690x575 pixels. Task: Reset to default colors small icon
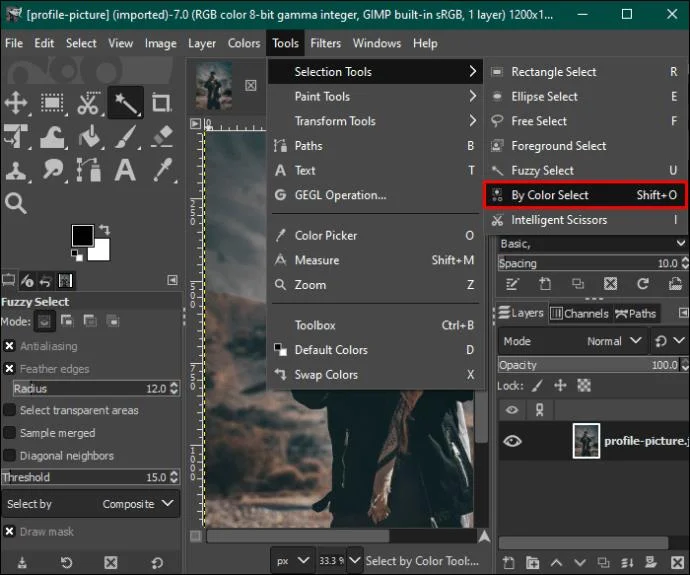tap(77, 255)
